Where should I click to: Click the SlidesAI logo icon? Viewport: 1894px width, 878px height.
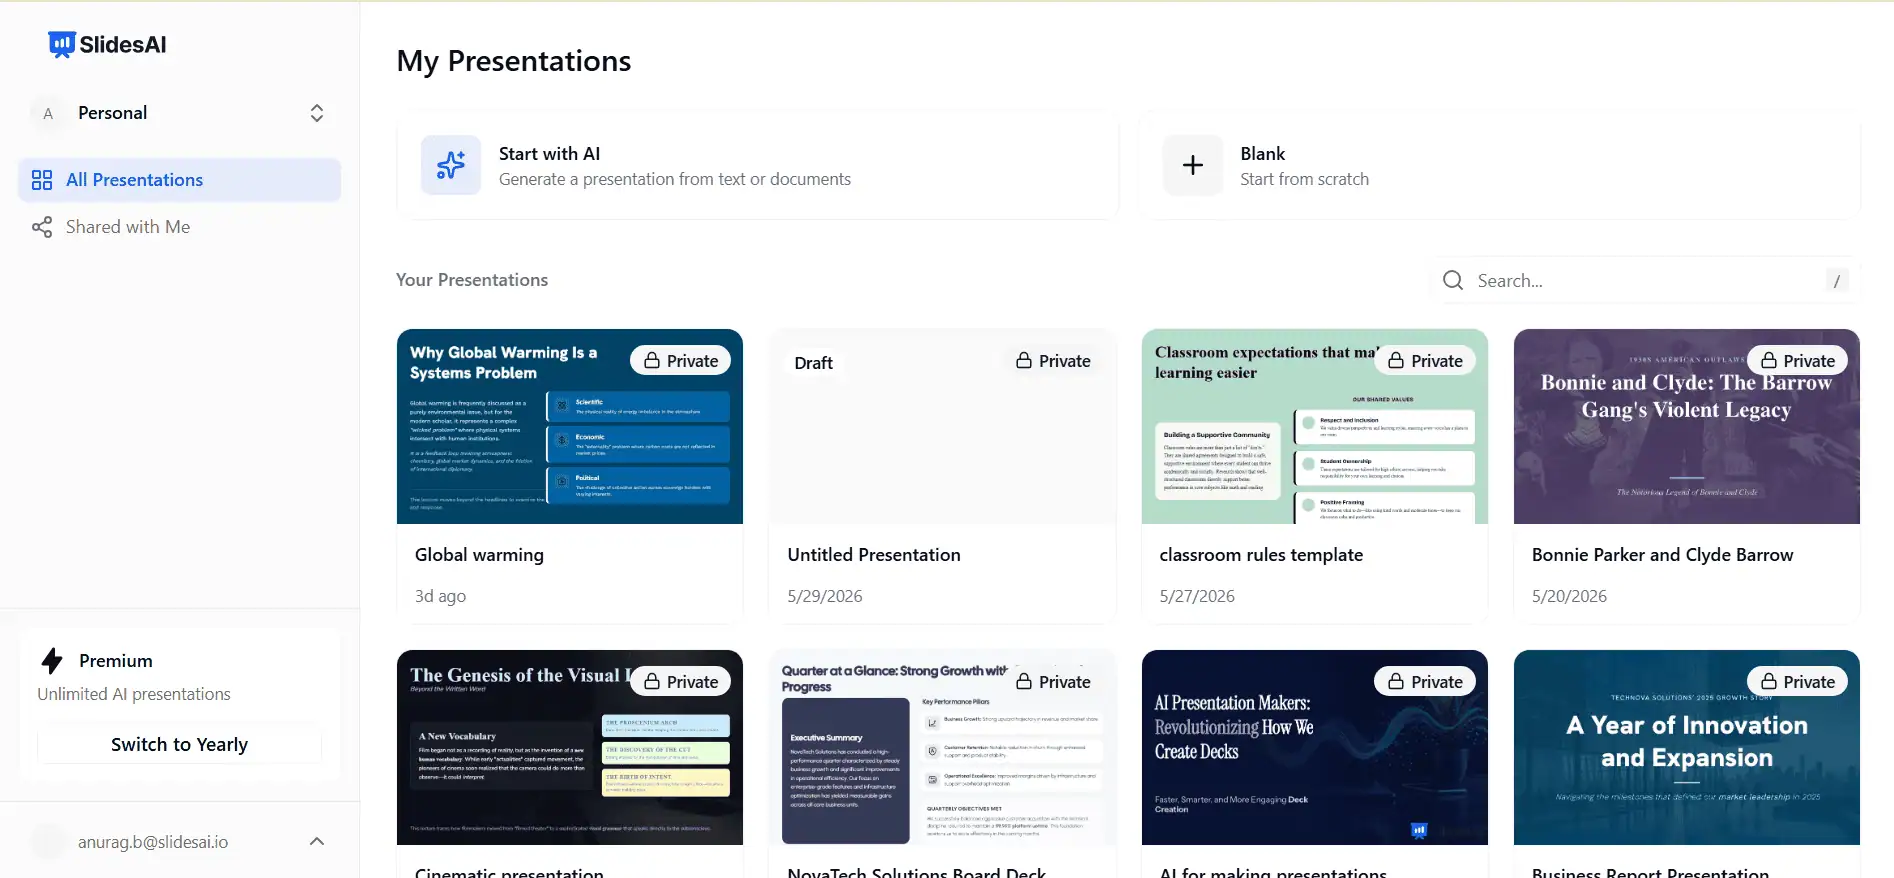(x=62, y=44)
